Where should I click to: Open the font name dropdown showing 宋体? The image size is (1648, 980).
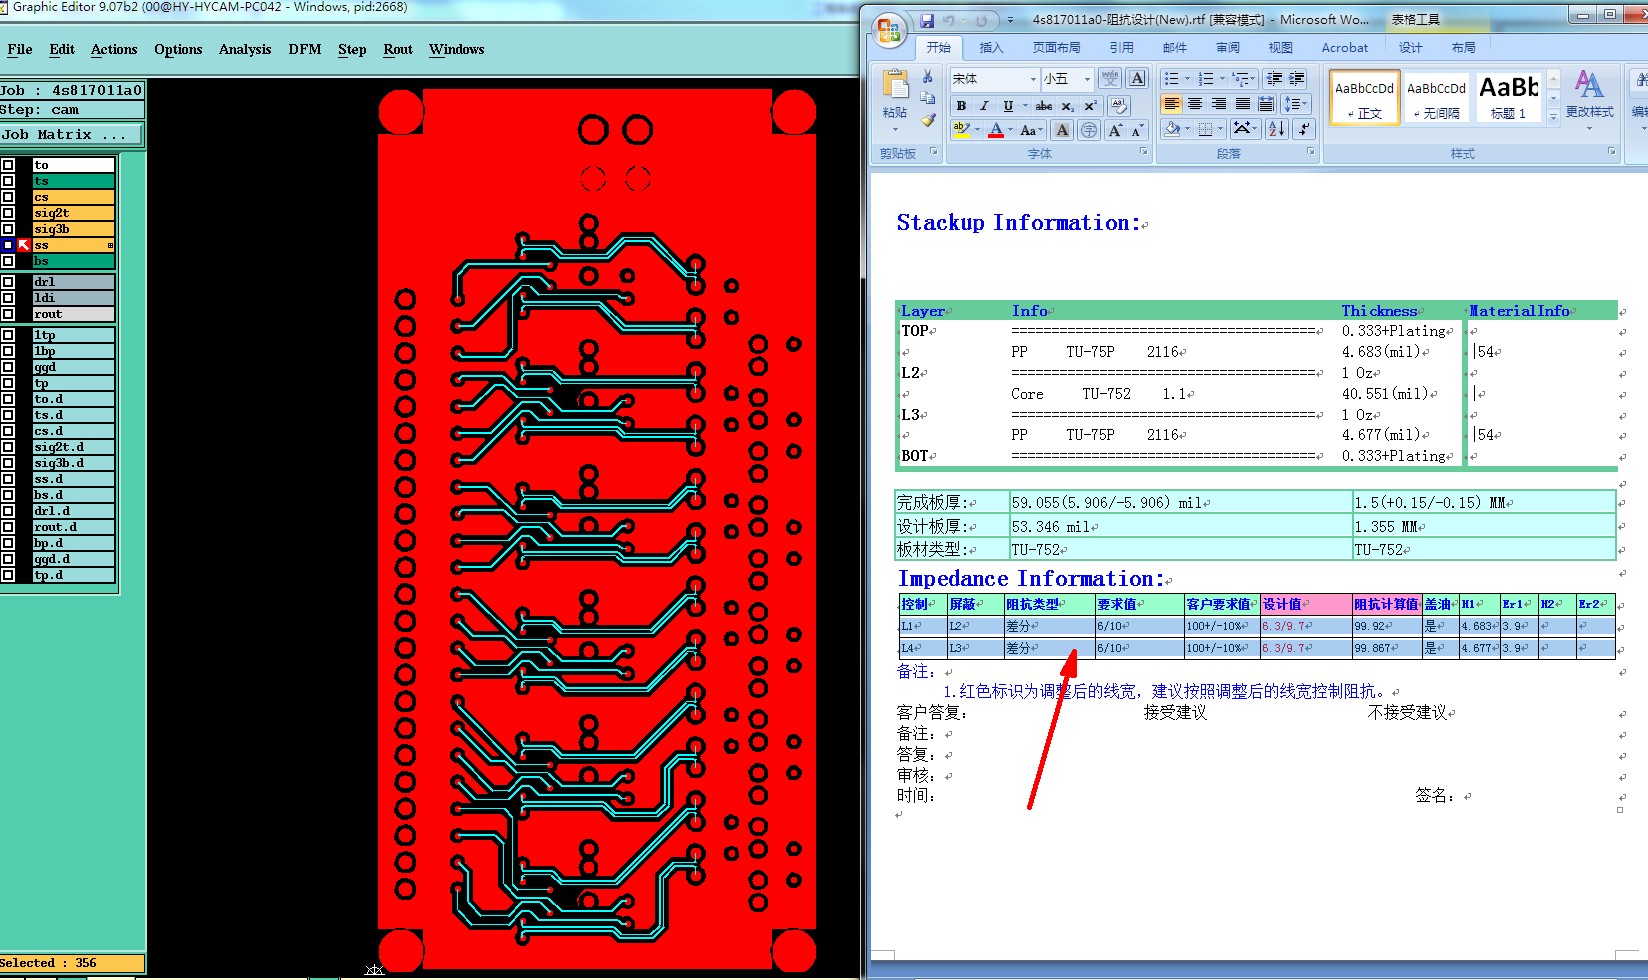click(1033, 79)
